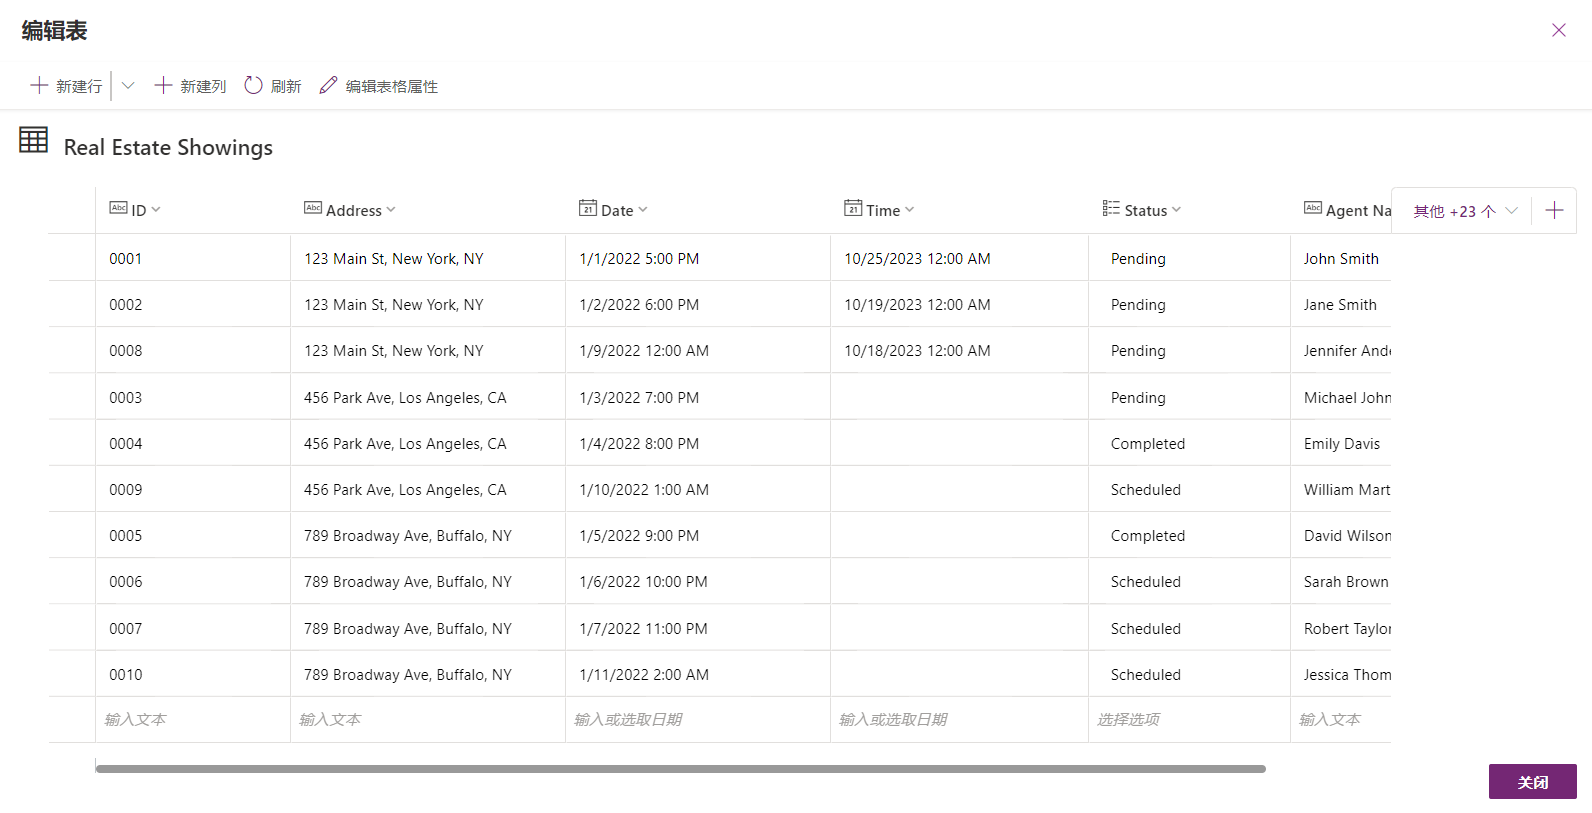Select the ID cell 0002
This screenshot has height=813, width=1592.
(193, 304)
